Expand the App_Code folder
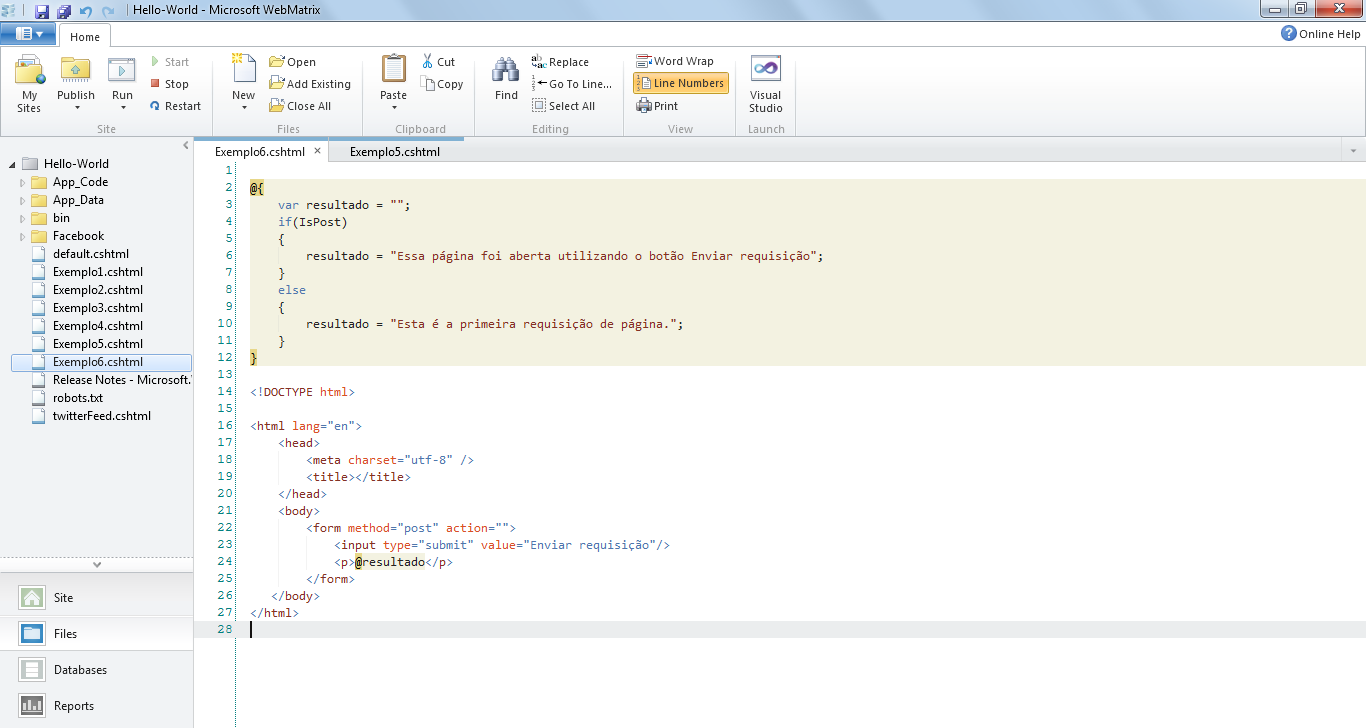 coord(22,181)
